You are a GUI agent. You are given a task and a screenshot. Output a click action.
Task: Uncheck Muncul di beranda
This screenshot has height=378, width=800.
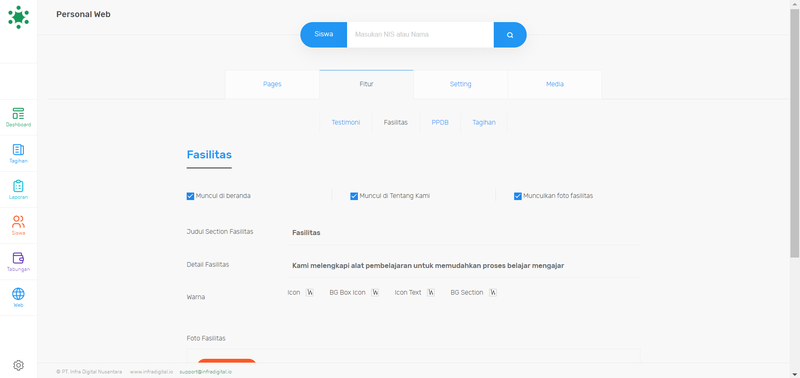pyautogui.click(x=190, y=196)
